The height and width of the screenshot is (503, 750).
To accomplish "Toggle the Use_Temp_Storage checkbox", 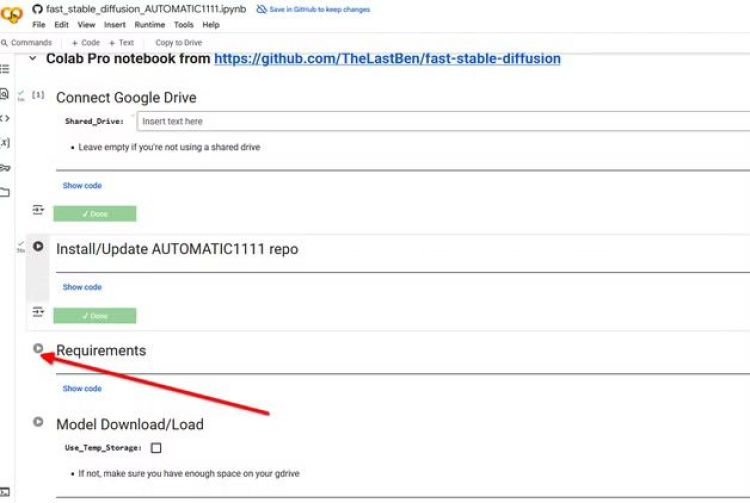I will click(x=156, y=448).
